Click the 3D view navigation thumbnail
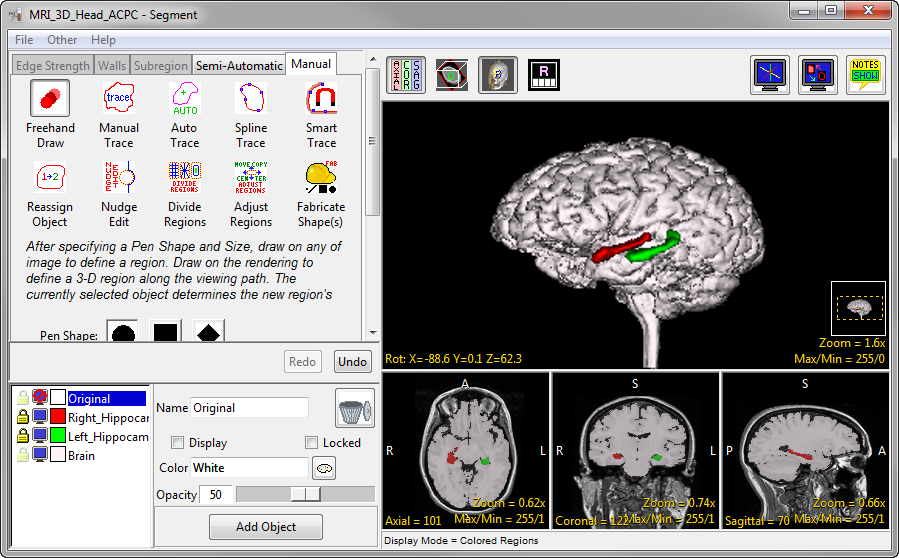Image resolution: width=899 pixels, height=558 pixels. [x=858, y=308]
